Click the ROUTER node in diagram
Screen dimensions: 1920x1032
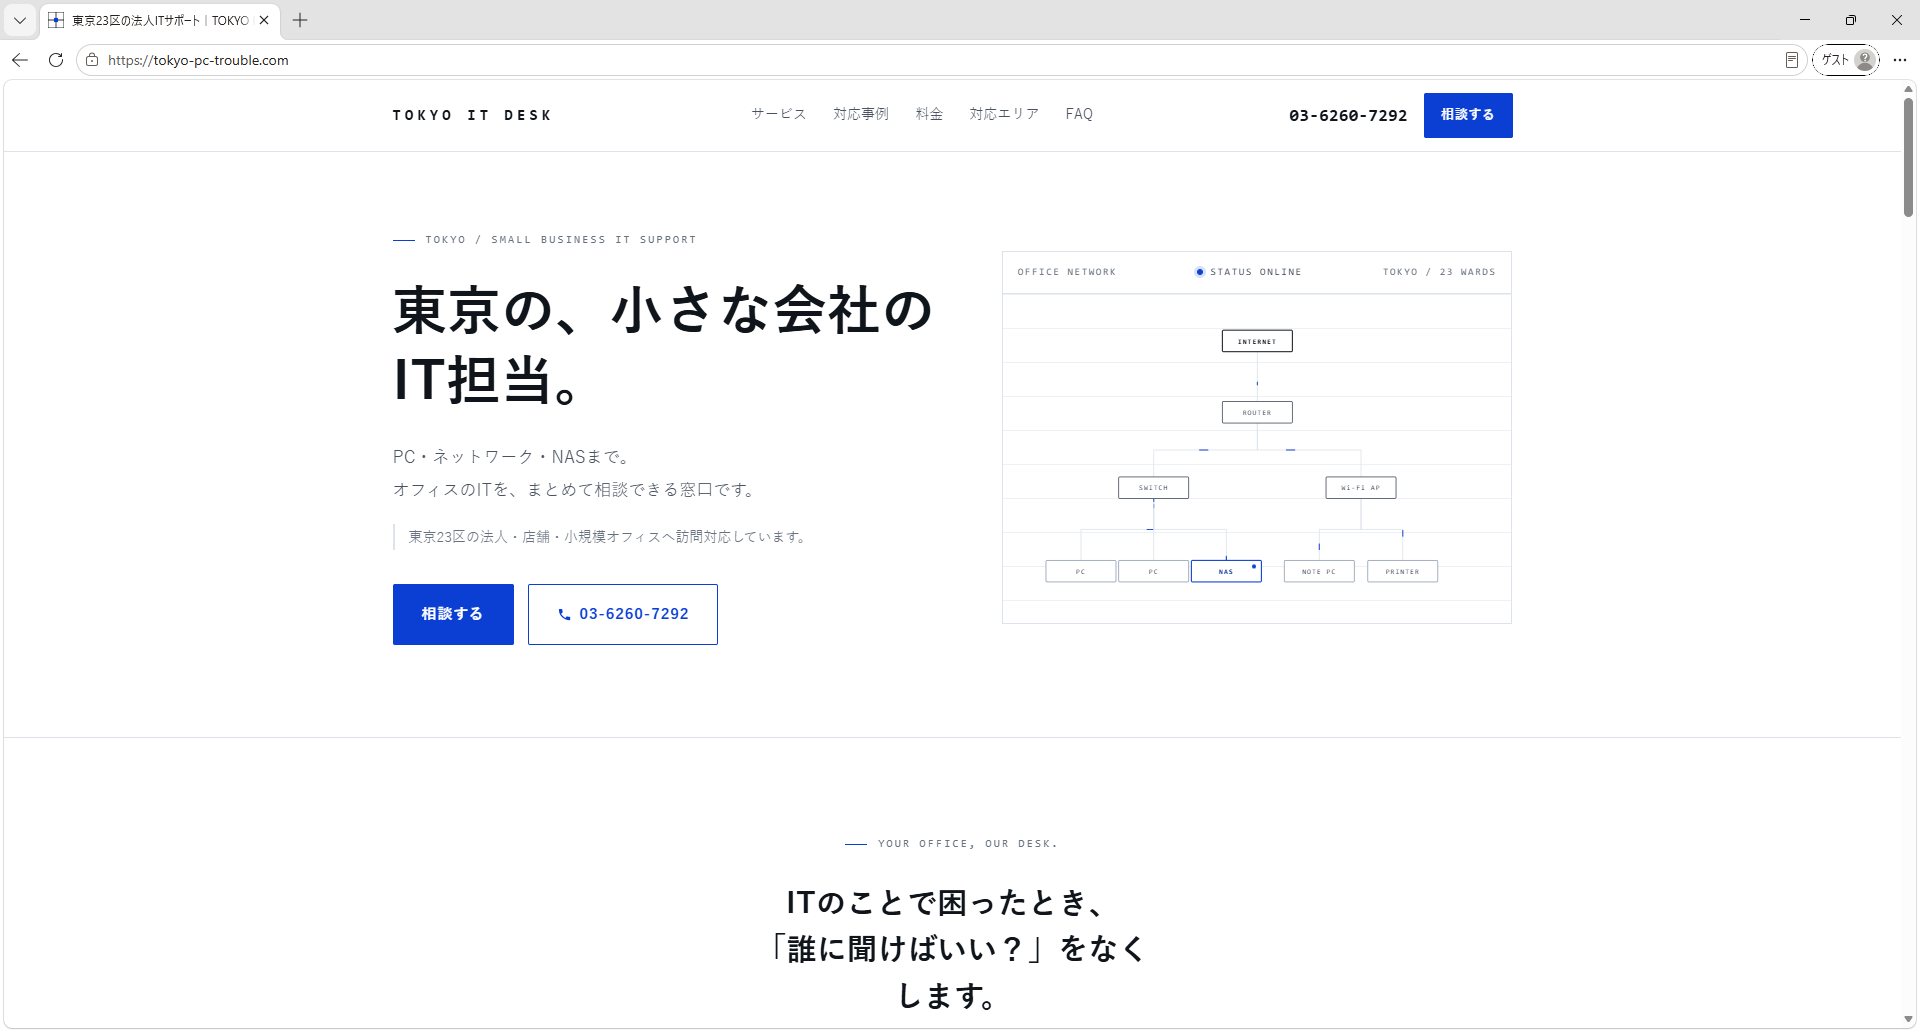[1257, 412]
